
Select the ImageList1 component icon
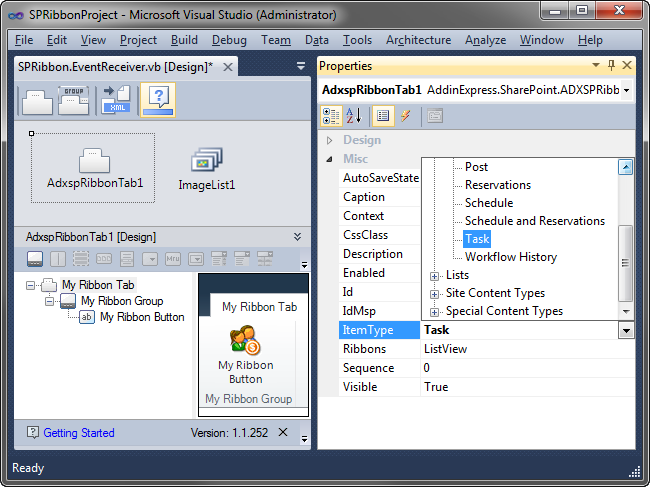pyautogui.click(x=206, y=160)
